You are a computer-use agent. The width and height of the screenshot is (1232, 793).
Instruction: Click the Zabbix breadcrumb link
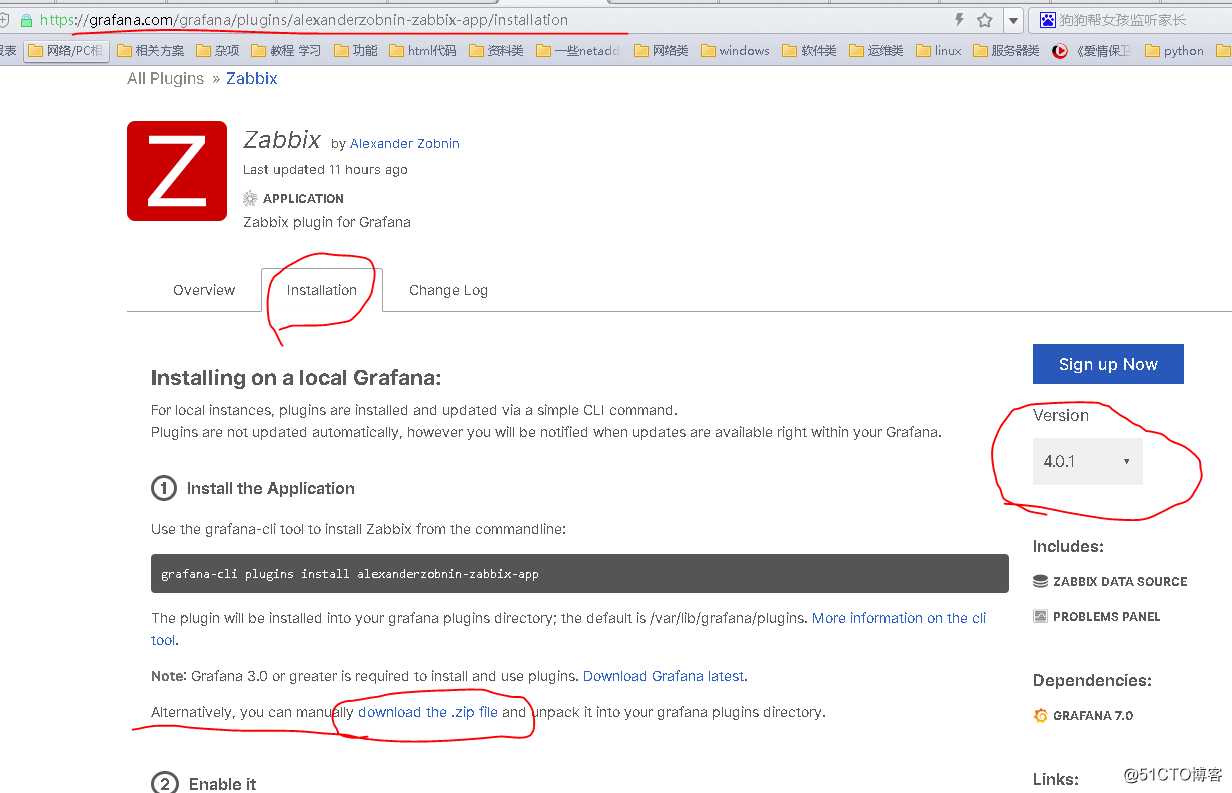coord(252,78)
